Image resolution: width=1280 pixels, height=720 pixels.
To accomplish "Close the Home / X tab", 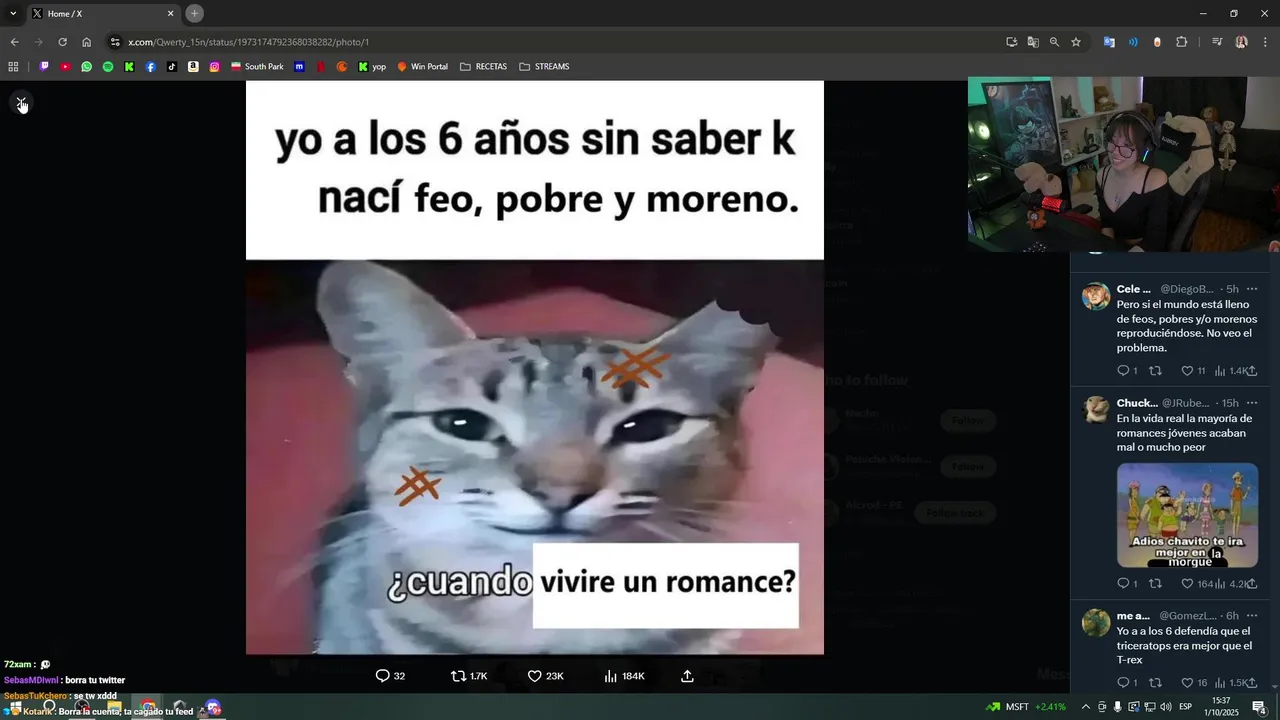I will pos(170,14).
